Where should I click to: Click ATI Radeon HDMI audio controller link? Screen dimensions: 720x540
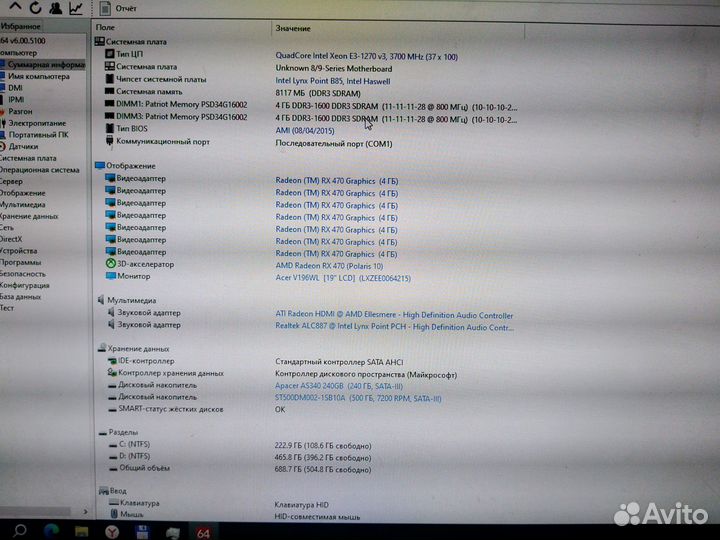click(394, 315)
